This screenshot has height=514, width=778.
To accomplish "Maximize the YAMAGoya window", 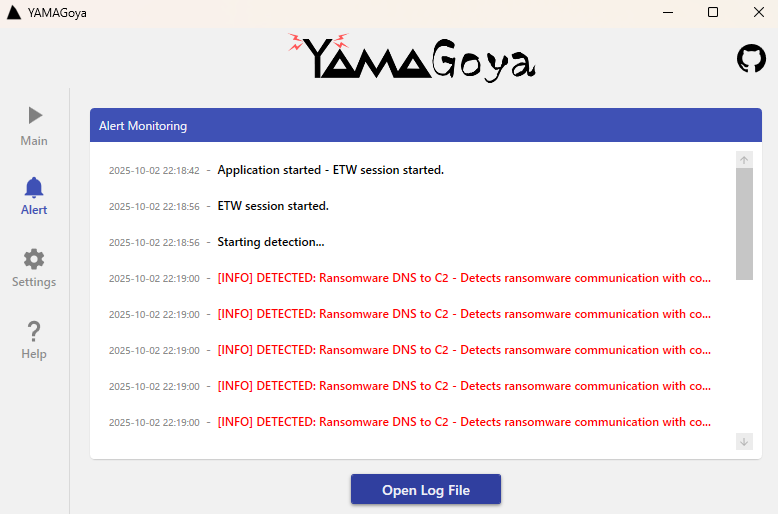I will [713, 13].
